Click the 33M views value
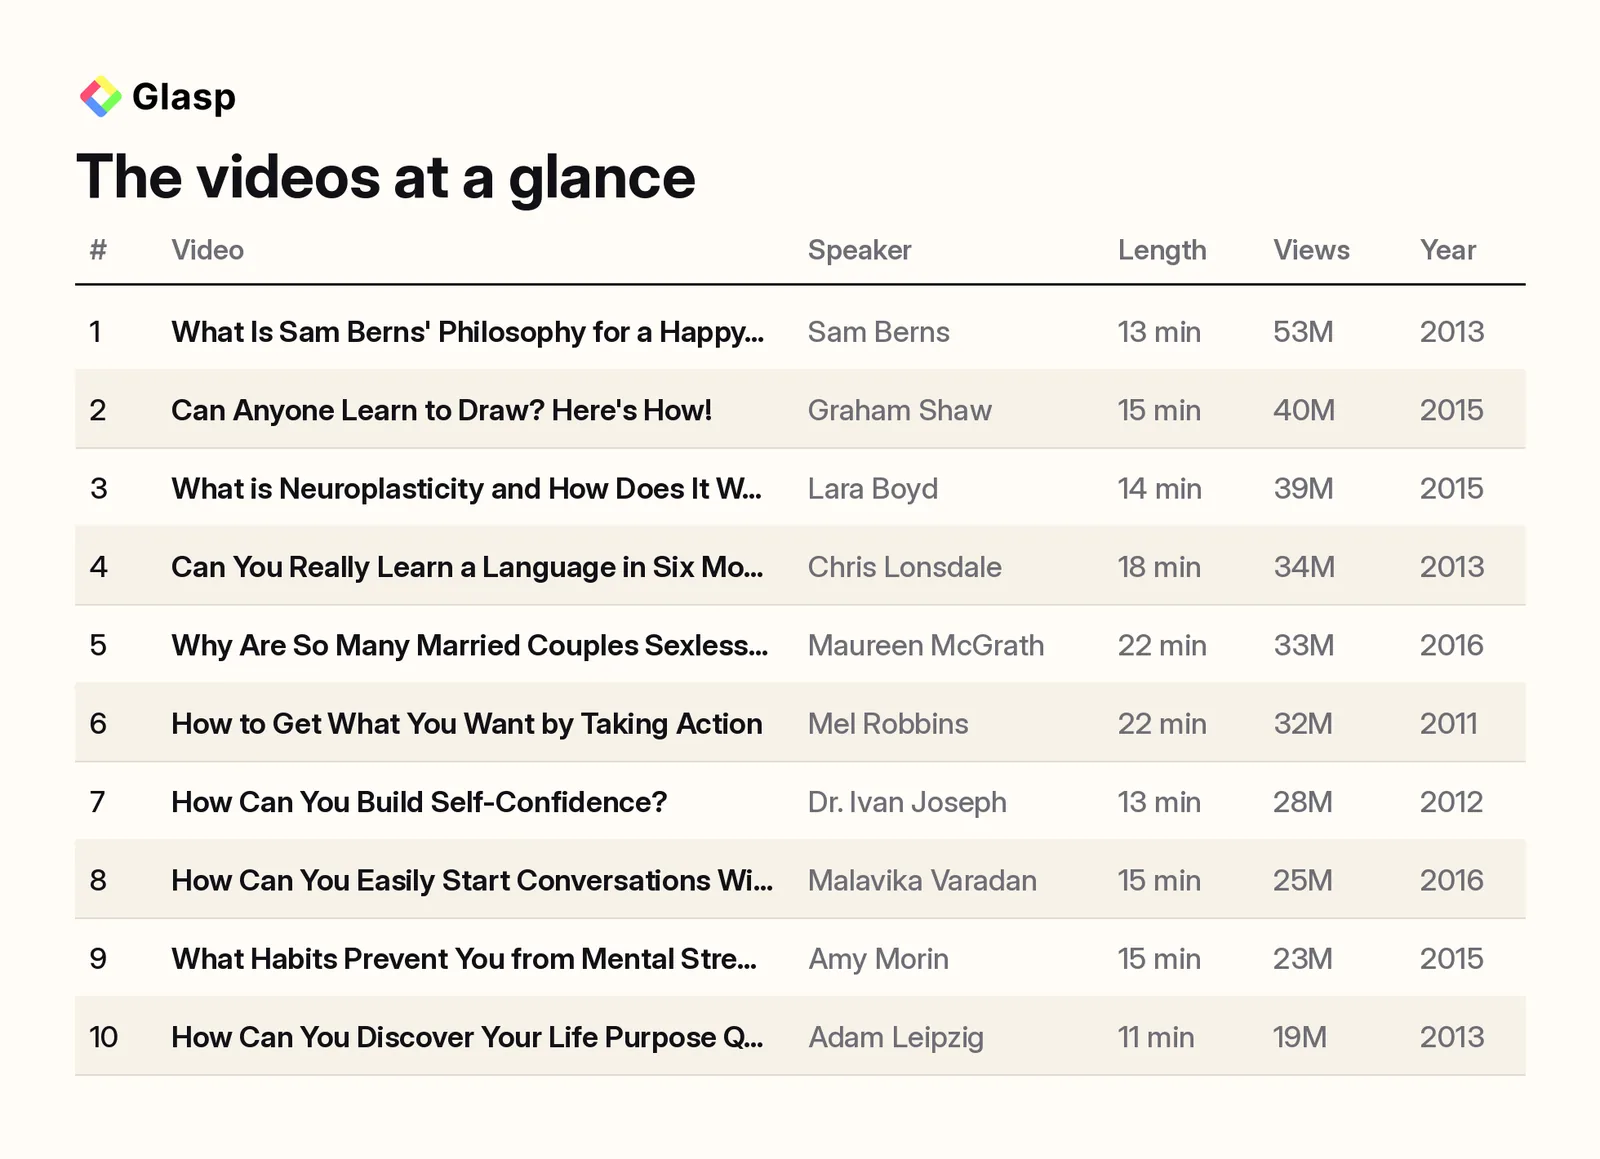This screenshot has width=1600, height=1159. pyautogui.click(x=1303, y=645)
